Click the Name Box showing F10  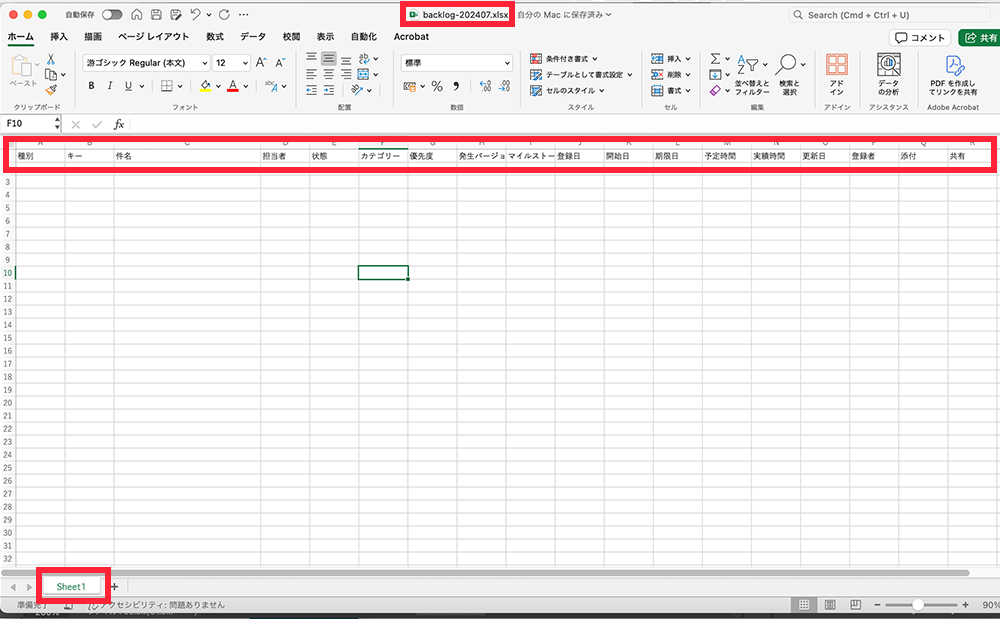pyautogui.click(x=31, y=124)
